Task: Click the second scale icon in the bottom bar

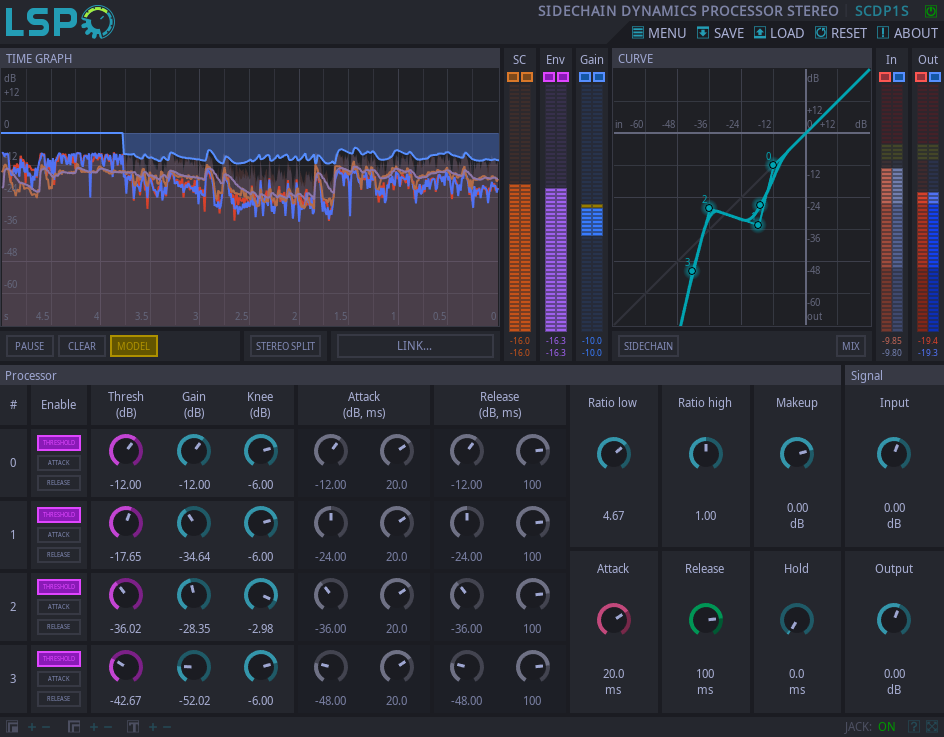Action: (x=74, y=727)
